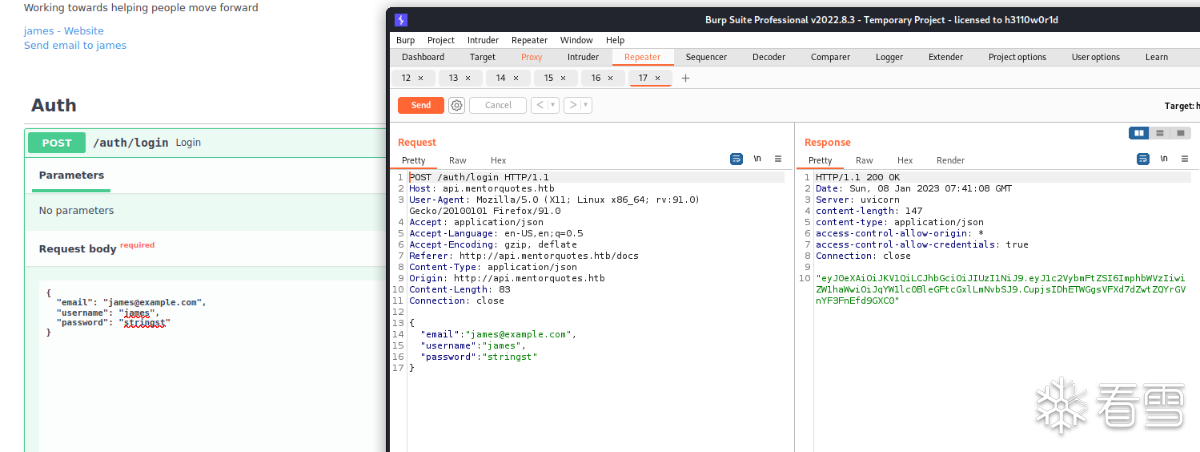This screenshot has width=1200, height=452.
Task: Switch Request view to Hex
Action: click(x=498, y=160)
